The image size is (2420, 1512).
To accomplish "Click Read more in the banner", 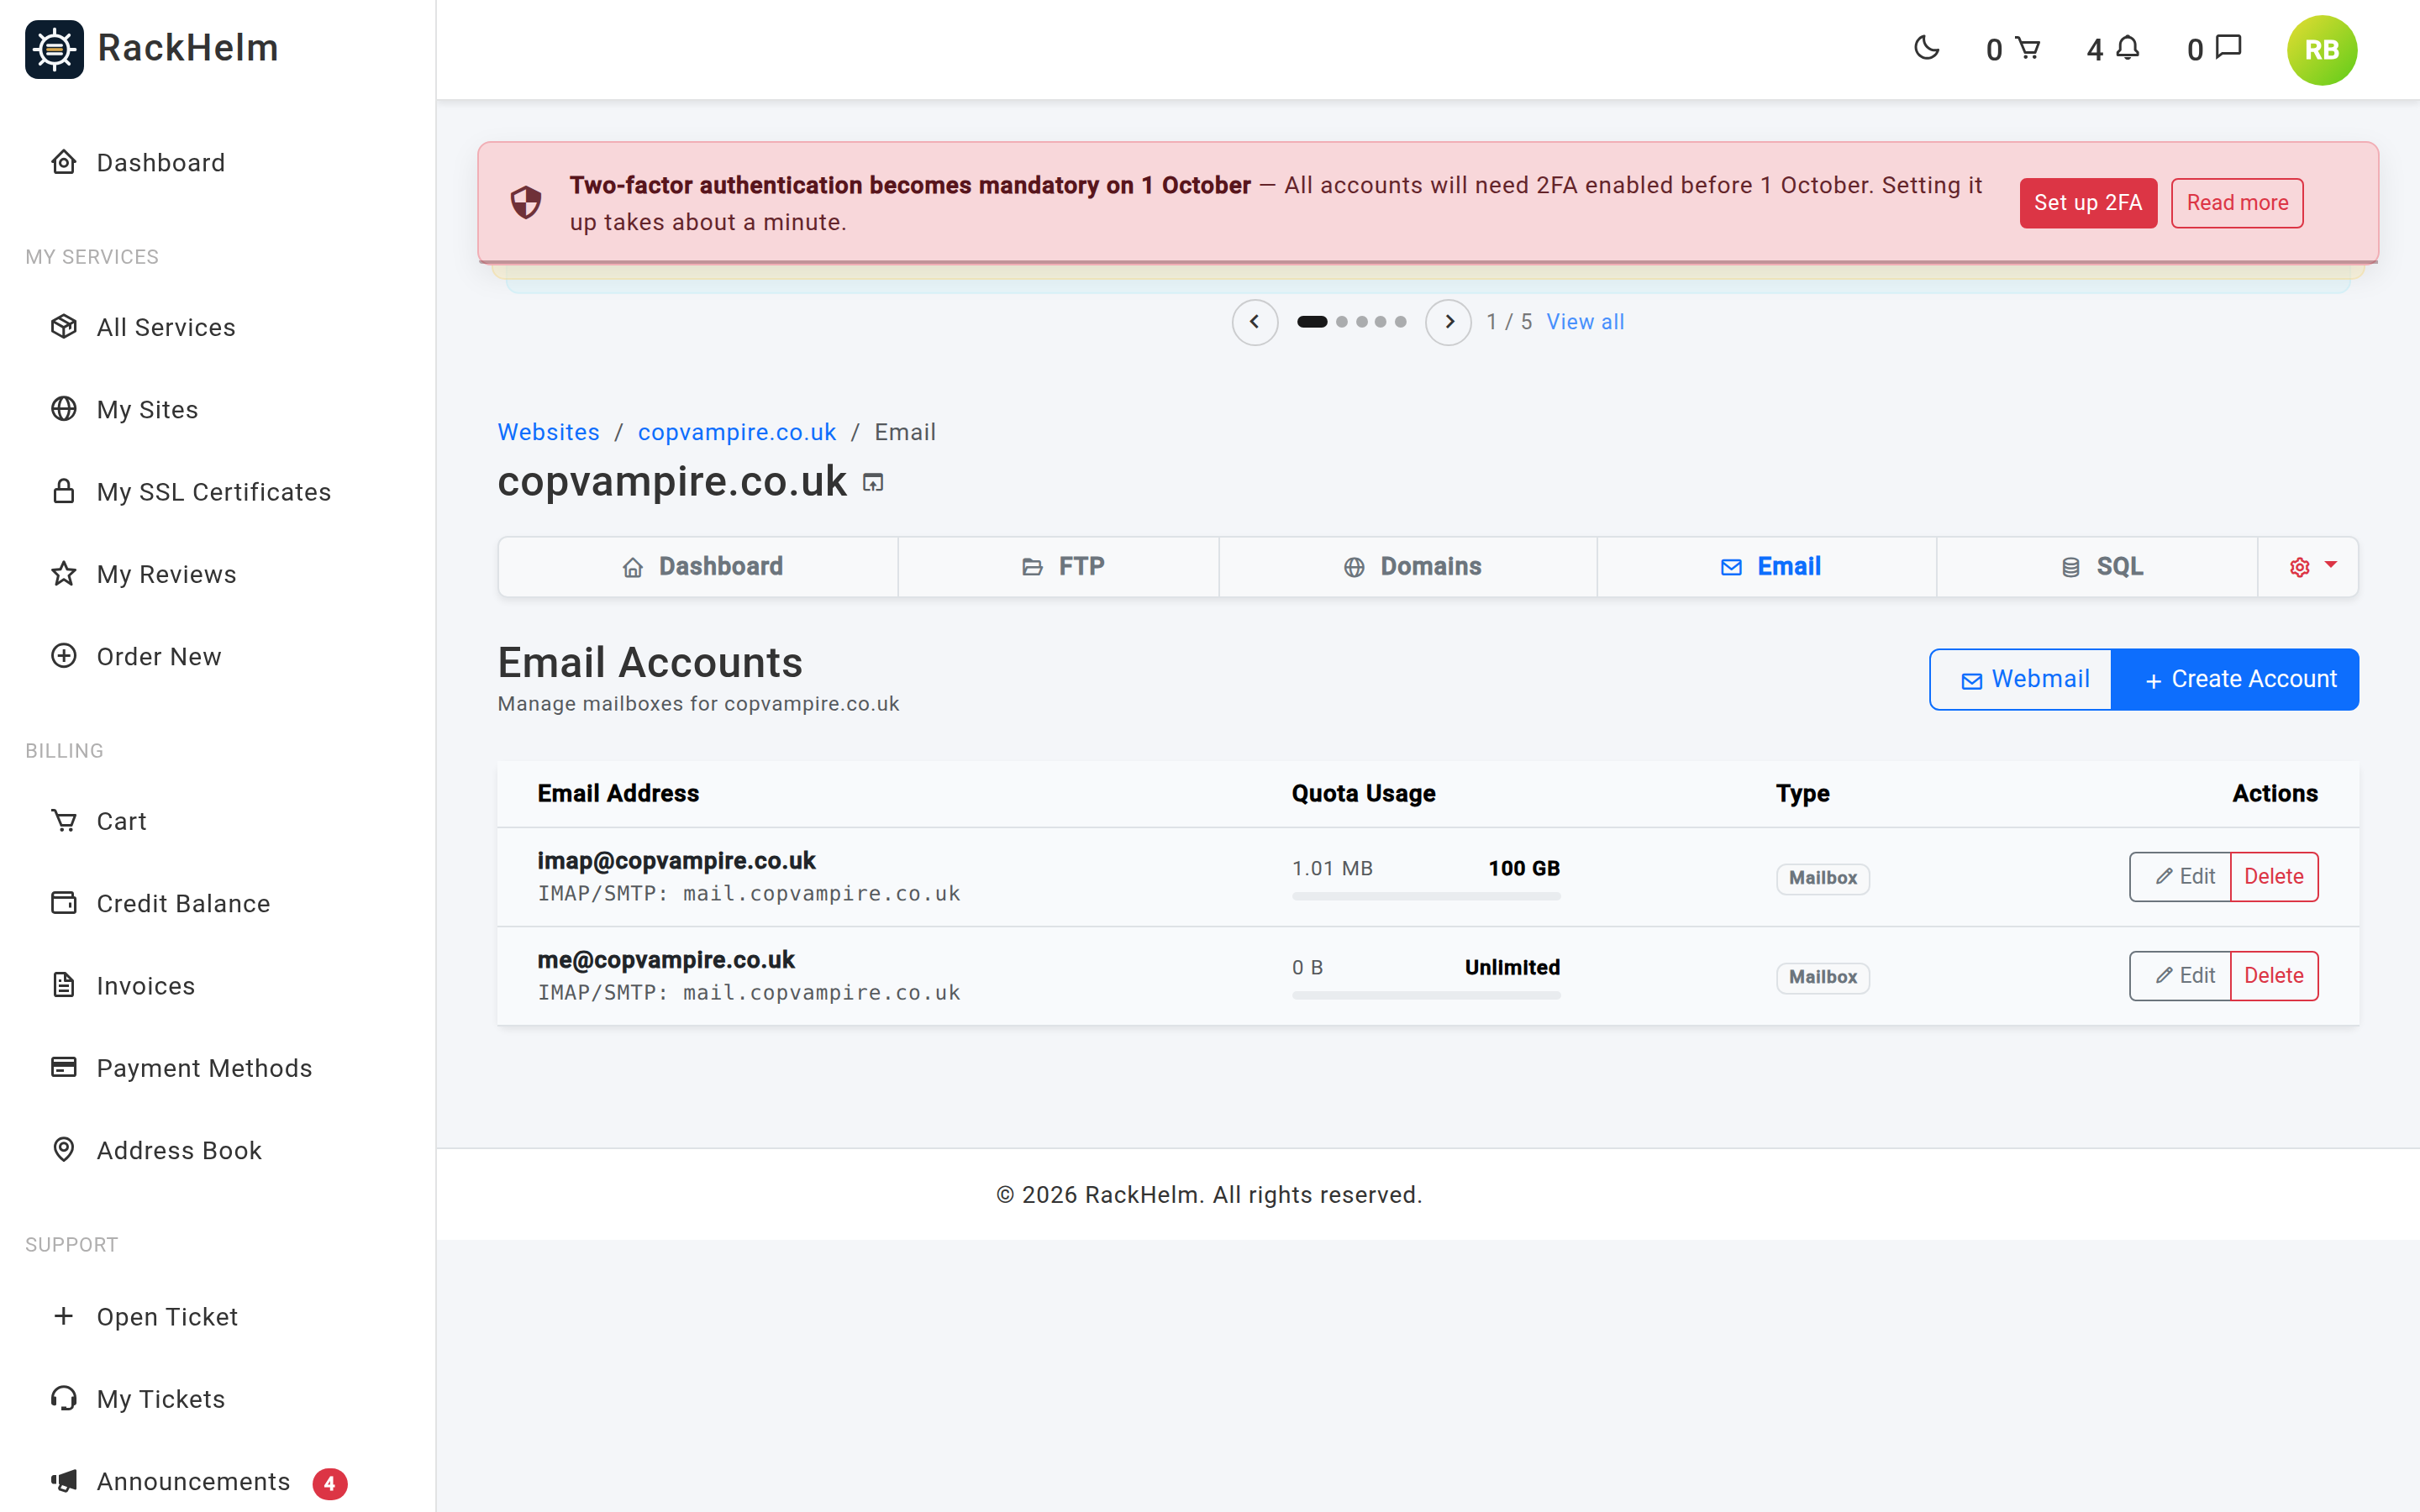I will click(2237, 203).
